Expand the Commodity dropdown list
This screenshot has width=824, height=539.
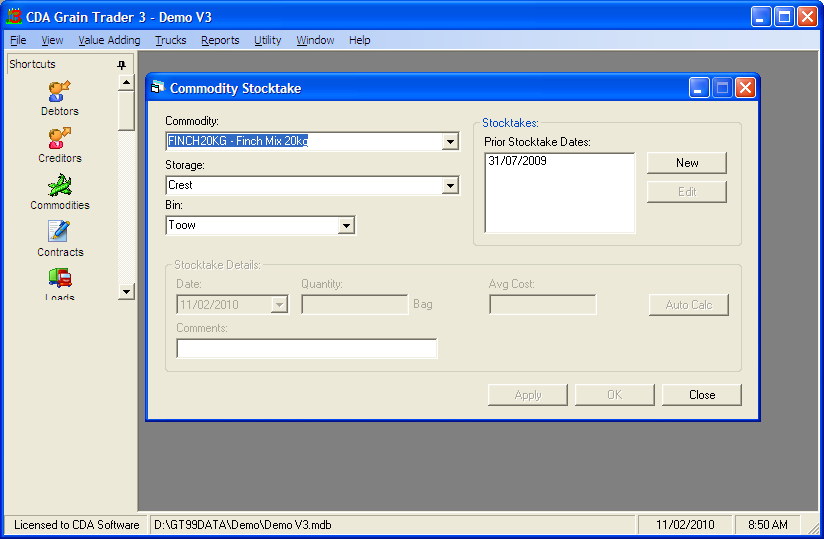(450, 142)
